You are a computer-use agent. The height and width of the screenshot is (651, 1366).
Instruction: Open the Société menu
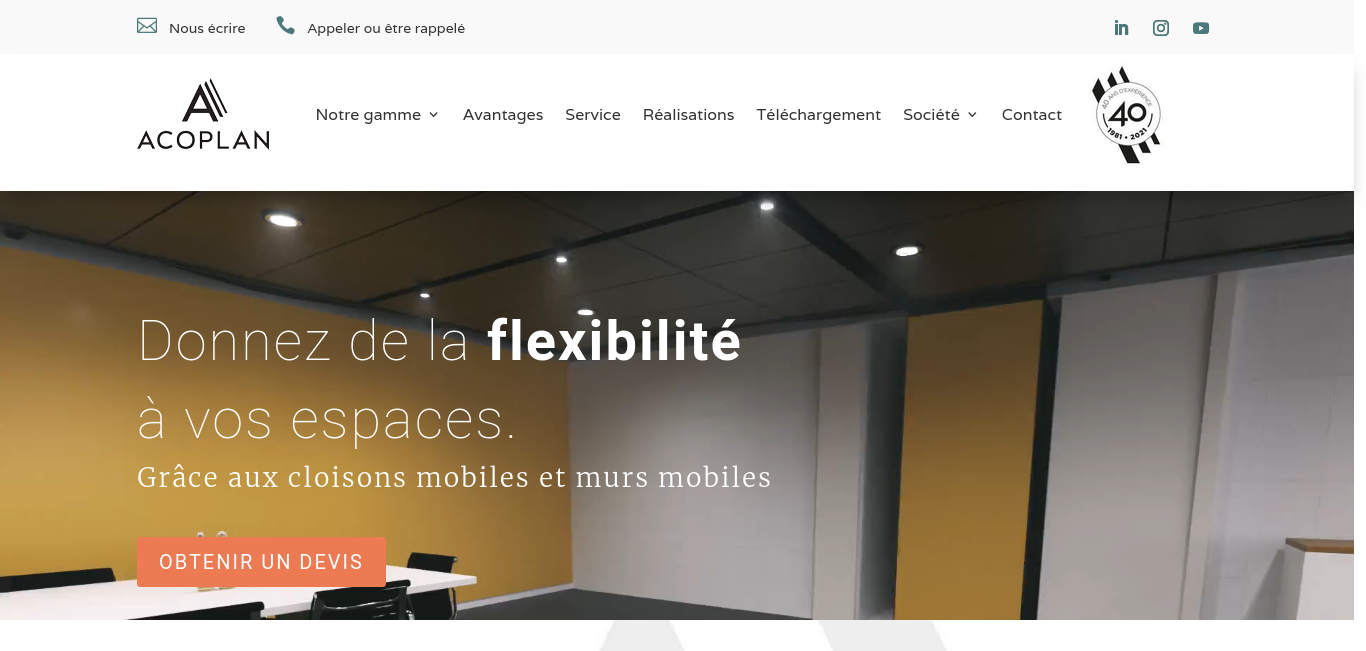931,115
